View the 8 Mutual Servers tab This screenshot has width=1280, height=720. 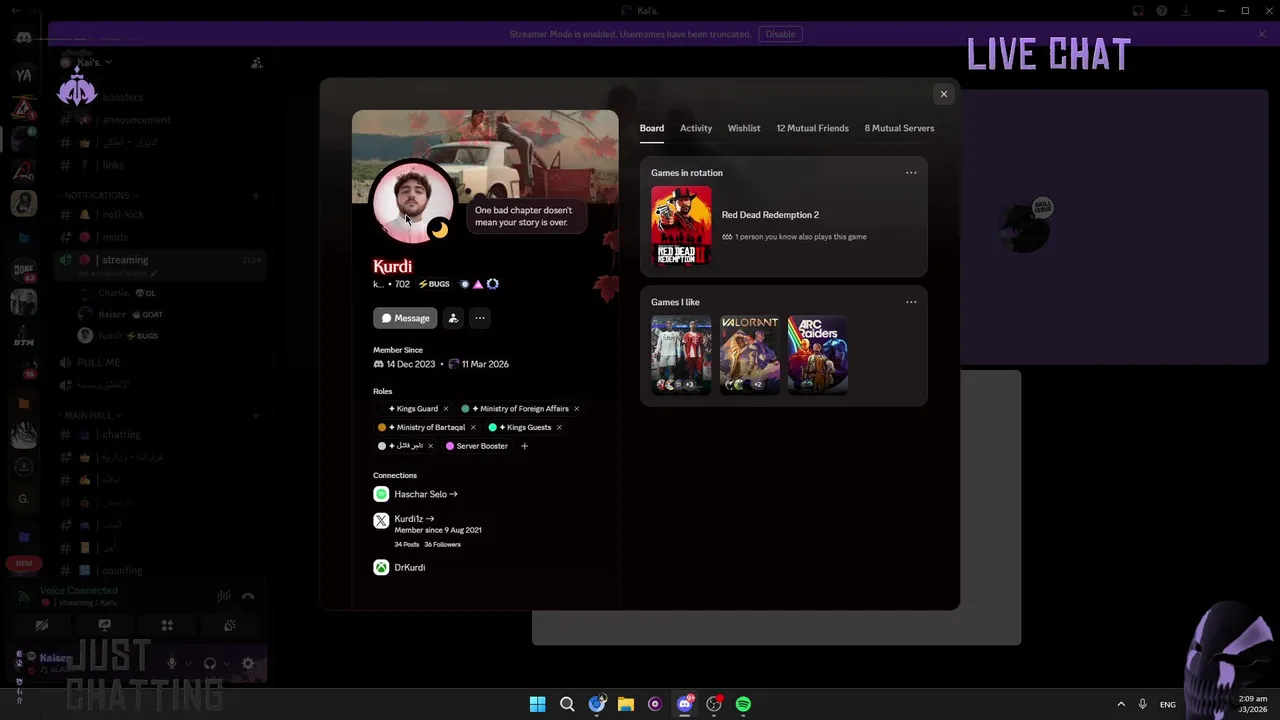point(899,128)
